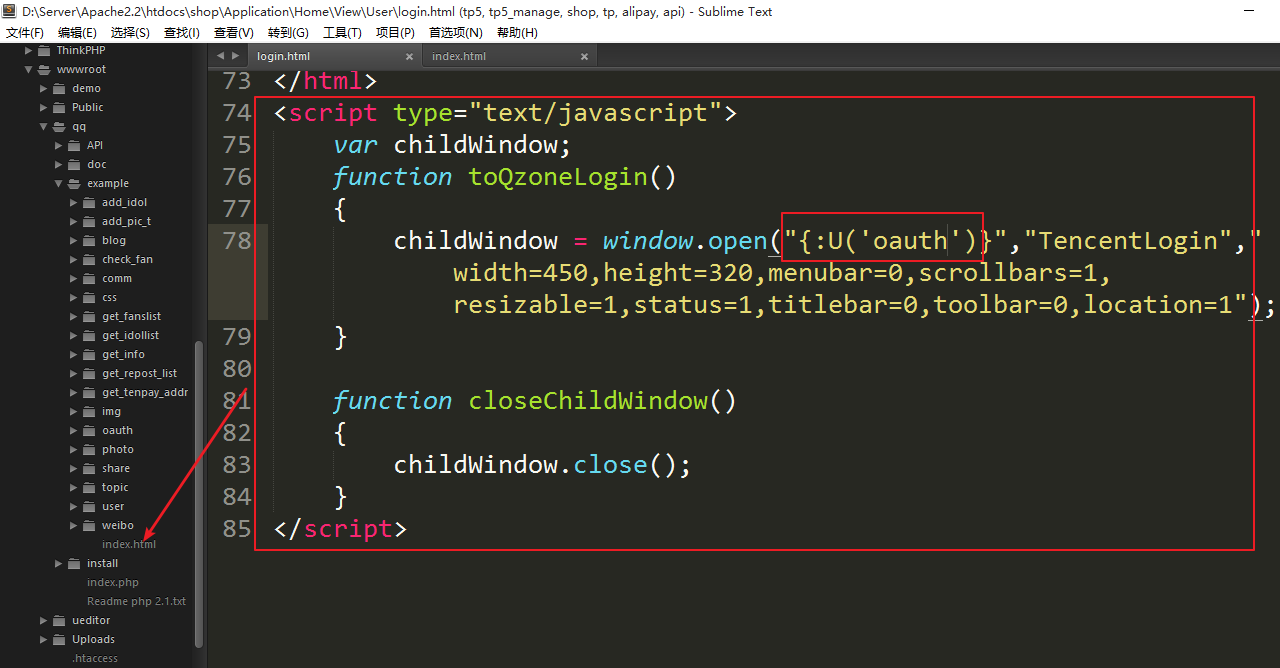This screenshot has width=1280, height=668.
Task: Click the Sublime Text app icon in title bar
Action: tap(11, 12)
